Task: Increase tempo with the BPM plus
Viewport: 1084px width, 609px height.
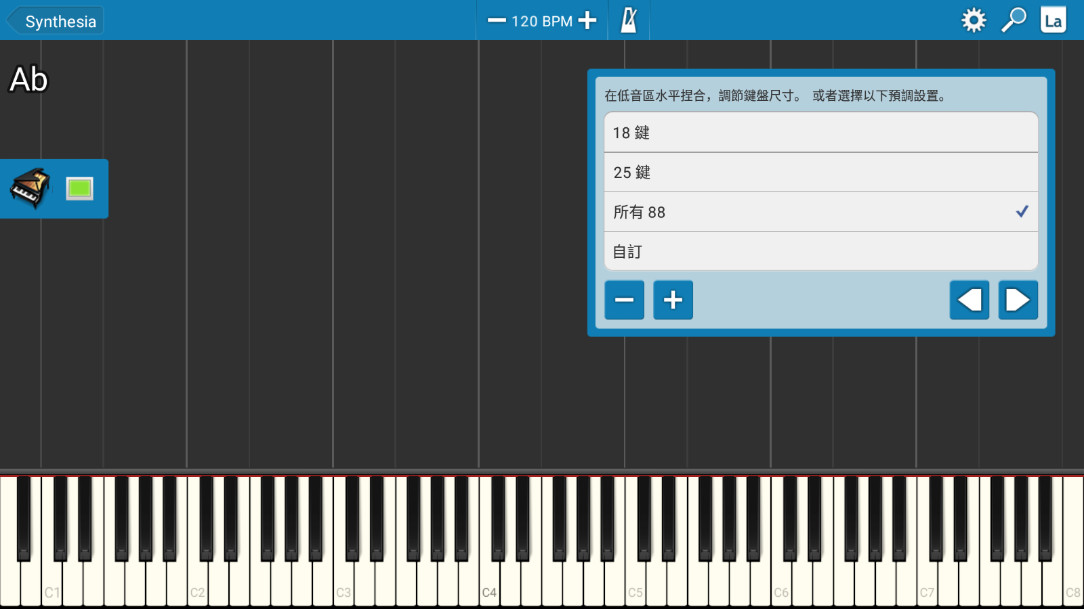Action: [587, 21]
